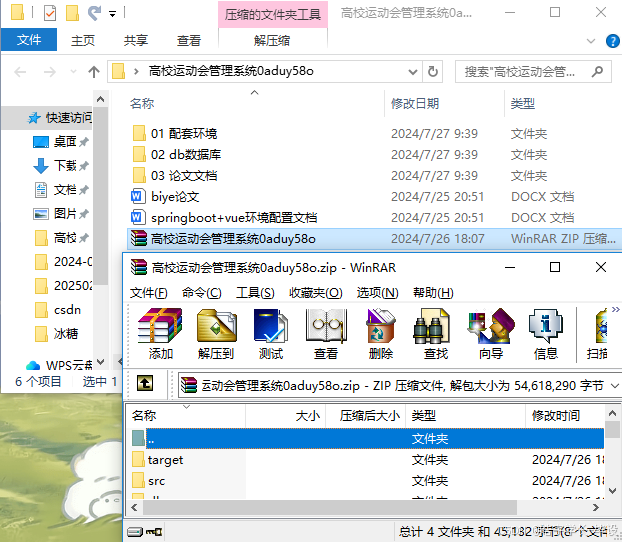Screen dimensions: 622x542
Task: Click the Explorer refresh button
Action: (x=432, y=72)
